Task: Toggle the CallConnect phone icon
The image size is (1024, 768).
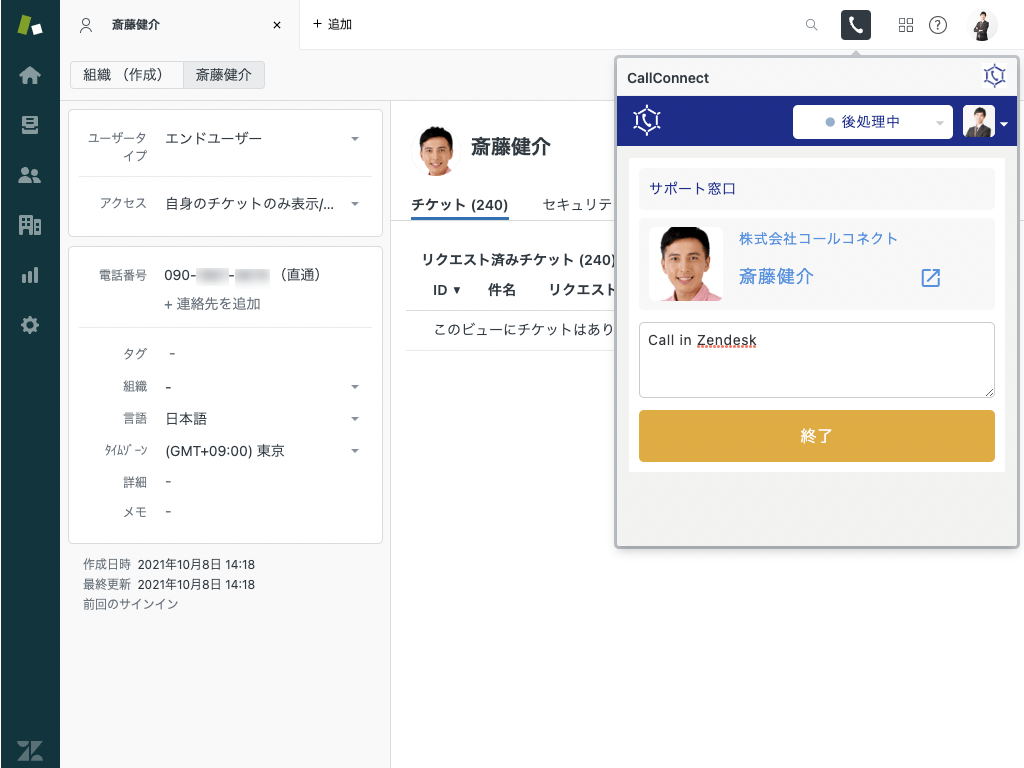Action: (x=856, y=25)
